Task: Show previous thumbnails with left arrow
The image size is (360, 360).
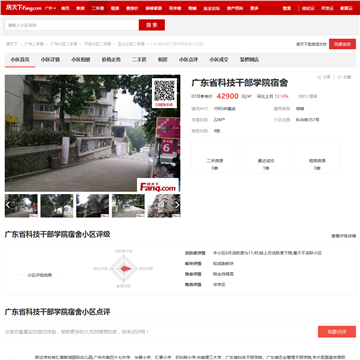Action: pos(8,205)
